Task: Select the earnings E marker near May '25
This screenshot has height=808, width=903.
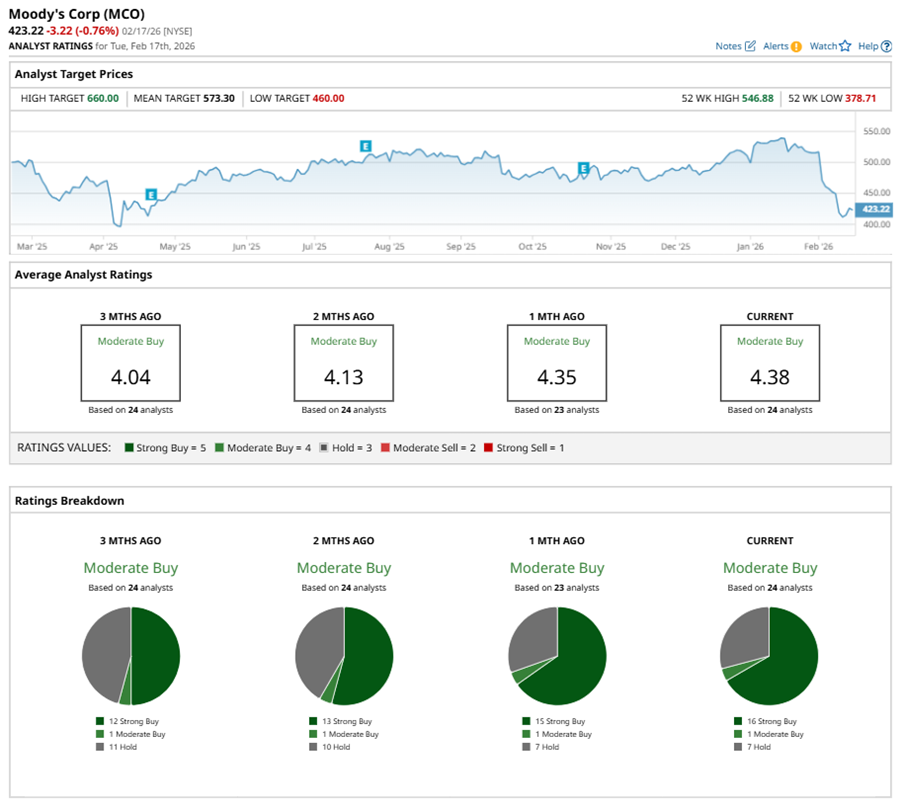Action: click(x=151, y=194)
